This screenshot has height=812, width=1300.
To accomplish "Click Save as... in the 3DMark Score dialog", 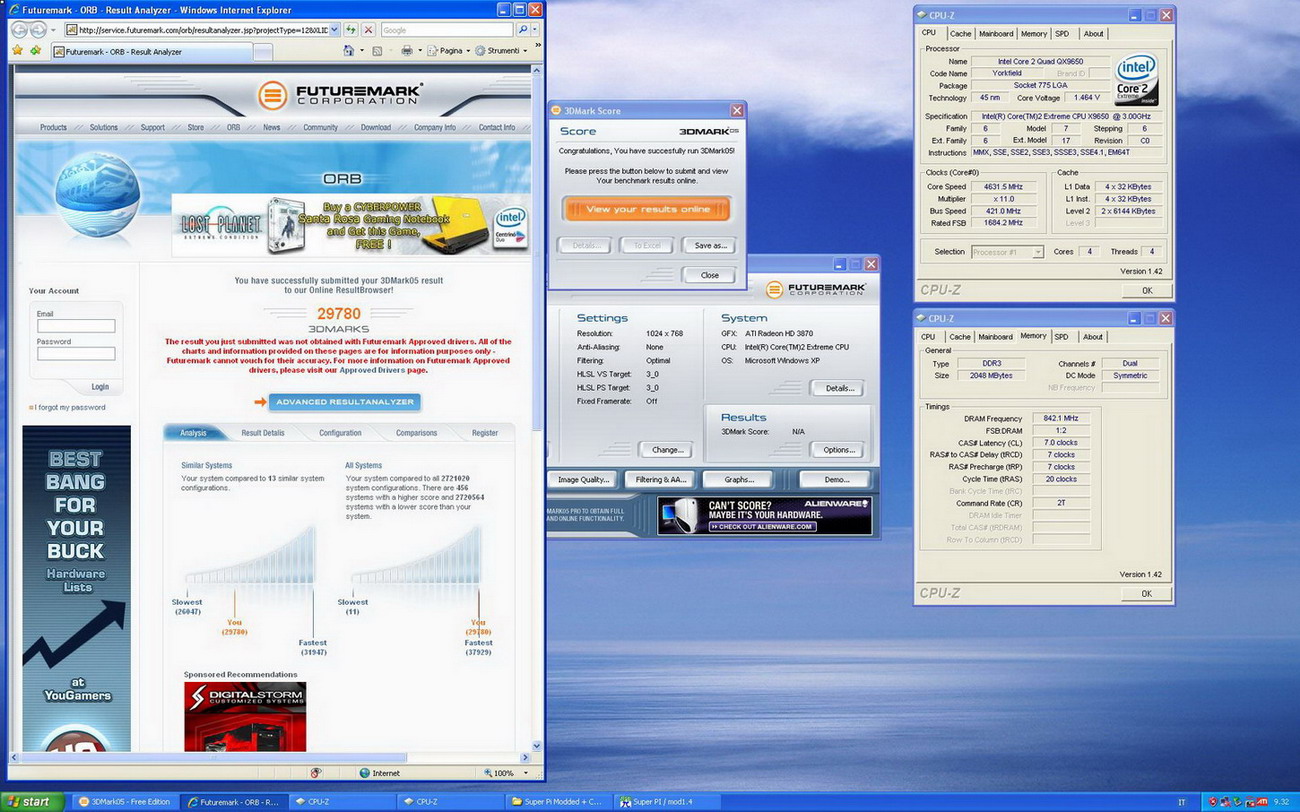I will pos(710,245).
